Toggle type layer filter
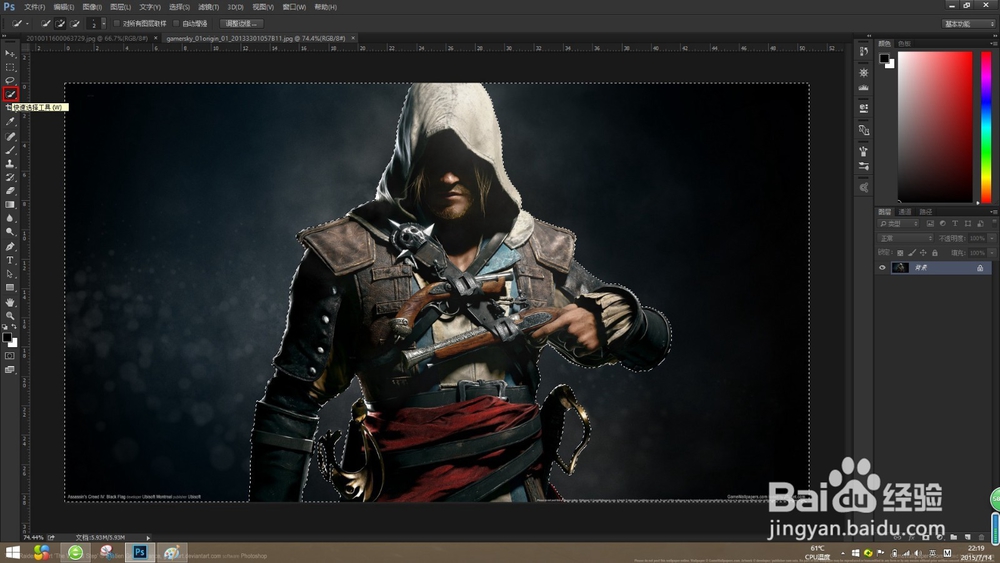This screenshot has height=563, width=1000. (955, 224)
